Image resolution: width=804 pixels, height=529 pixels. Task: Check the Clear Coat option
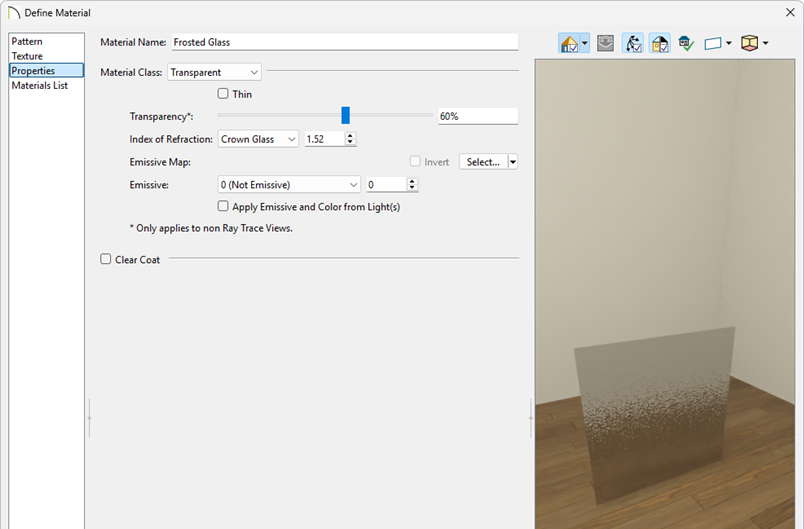[x=105, y=259]
